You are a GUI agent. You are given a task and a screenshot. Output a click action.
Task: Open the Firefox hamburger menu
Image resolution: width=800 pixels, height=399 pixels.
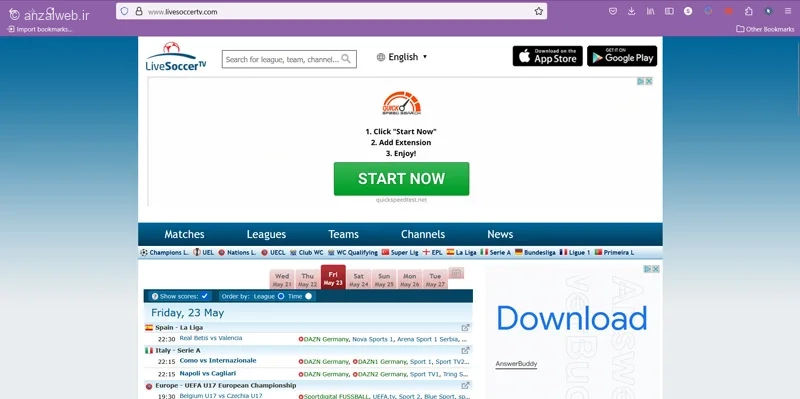788,11
